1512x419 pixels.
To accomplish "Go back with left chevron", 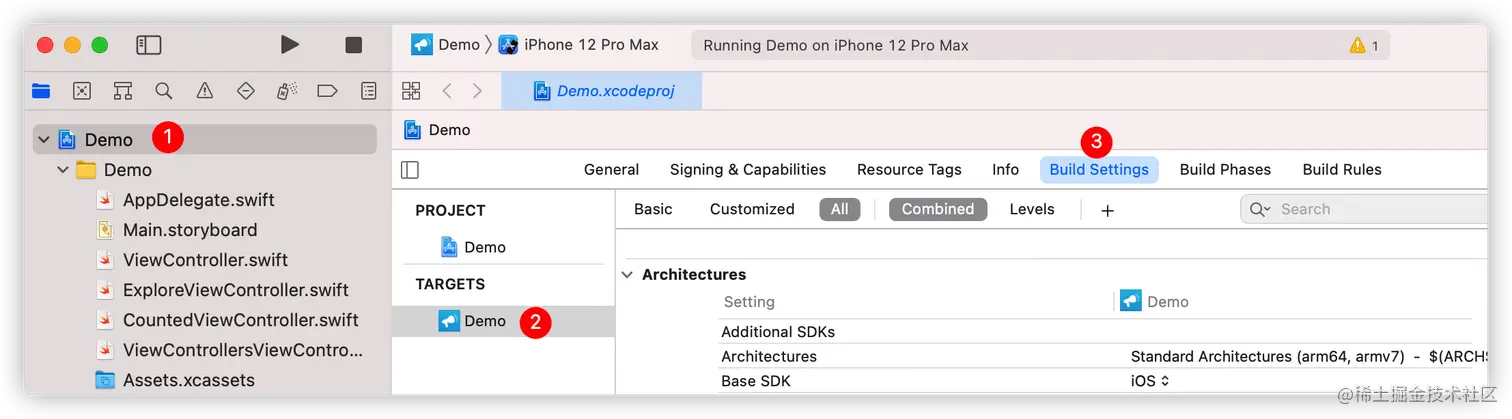I will (x=447, y=91).
